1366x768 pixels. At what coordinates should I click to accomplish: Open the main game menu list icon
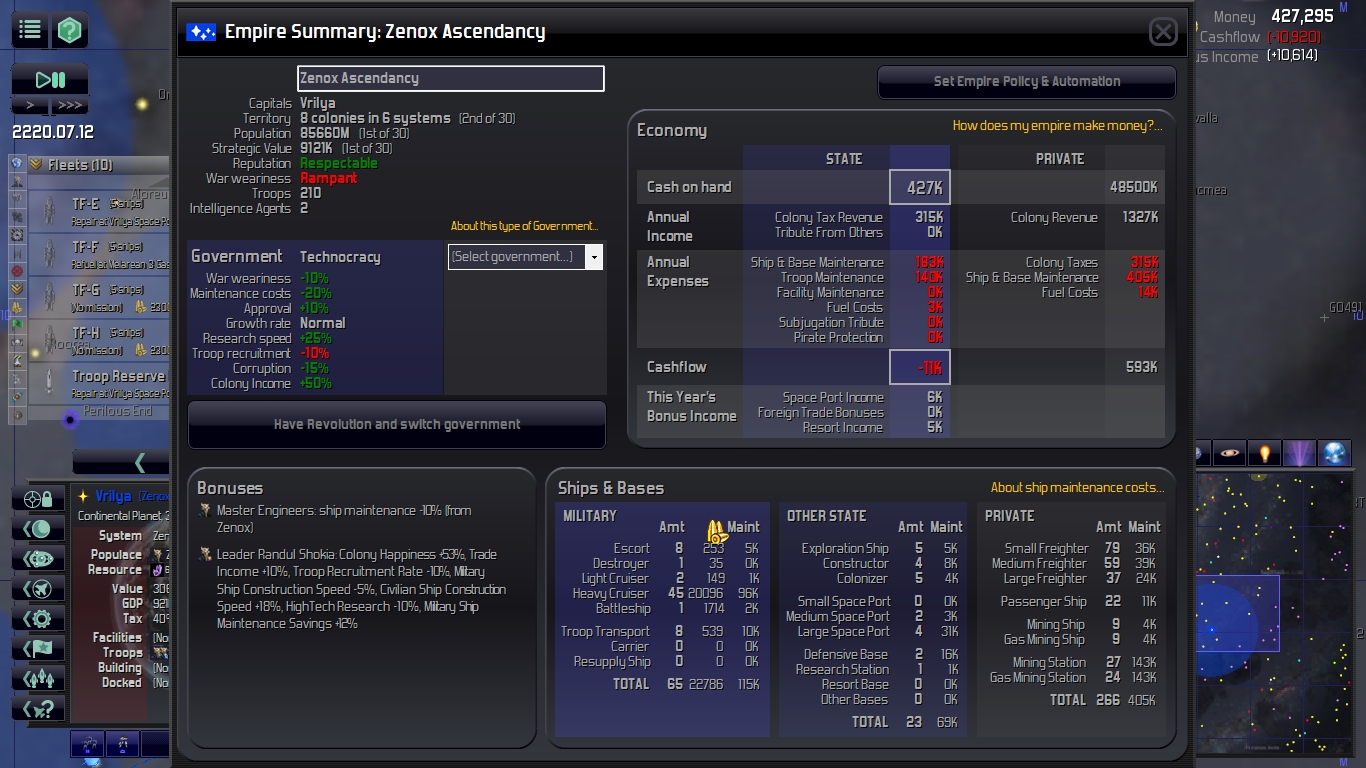point(30,30)
